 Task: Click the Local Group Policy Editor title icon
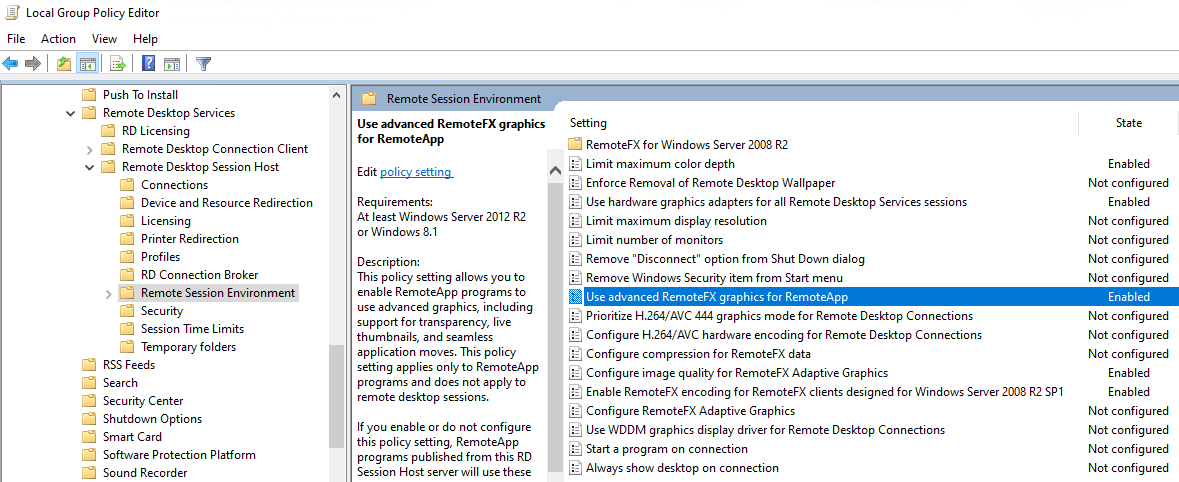pyautogui.click(x=12, y=13)
